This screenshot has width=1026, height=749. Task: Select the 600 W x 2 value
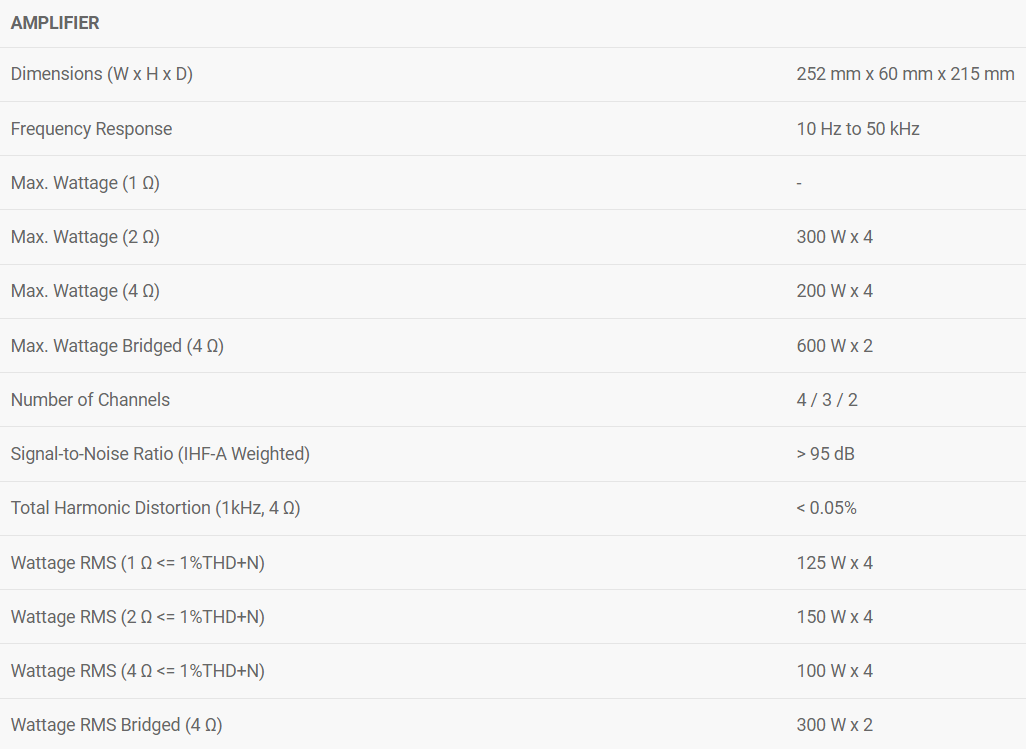tap(834, 346)
